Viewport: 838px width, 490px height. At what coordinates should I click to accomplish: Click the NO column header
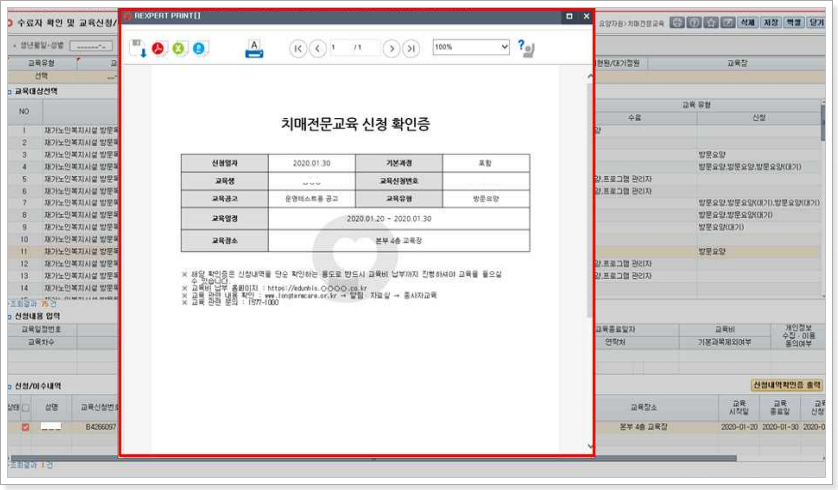[x=24, y=112]
